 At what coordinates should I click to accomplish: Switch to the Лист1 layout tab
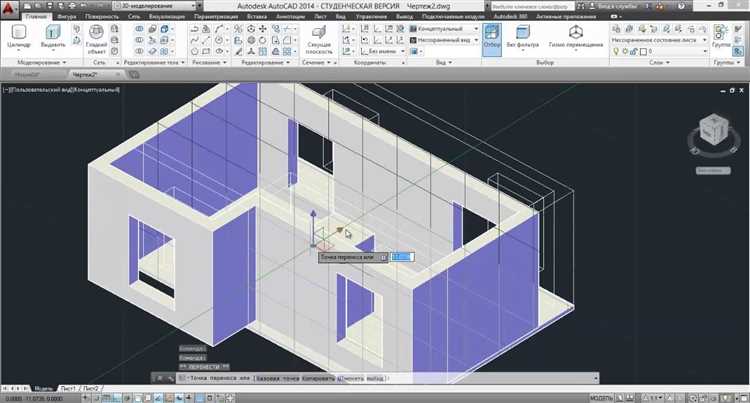[69, 387]
